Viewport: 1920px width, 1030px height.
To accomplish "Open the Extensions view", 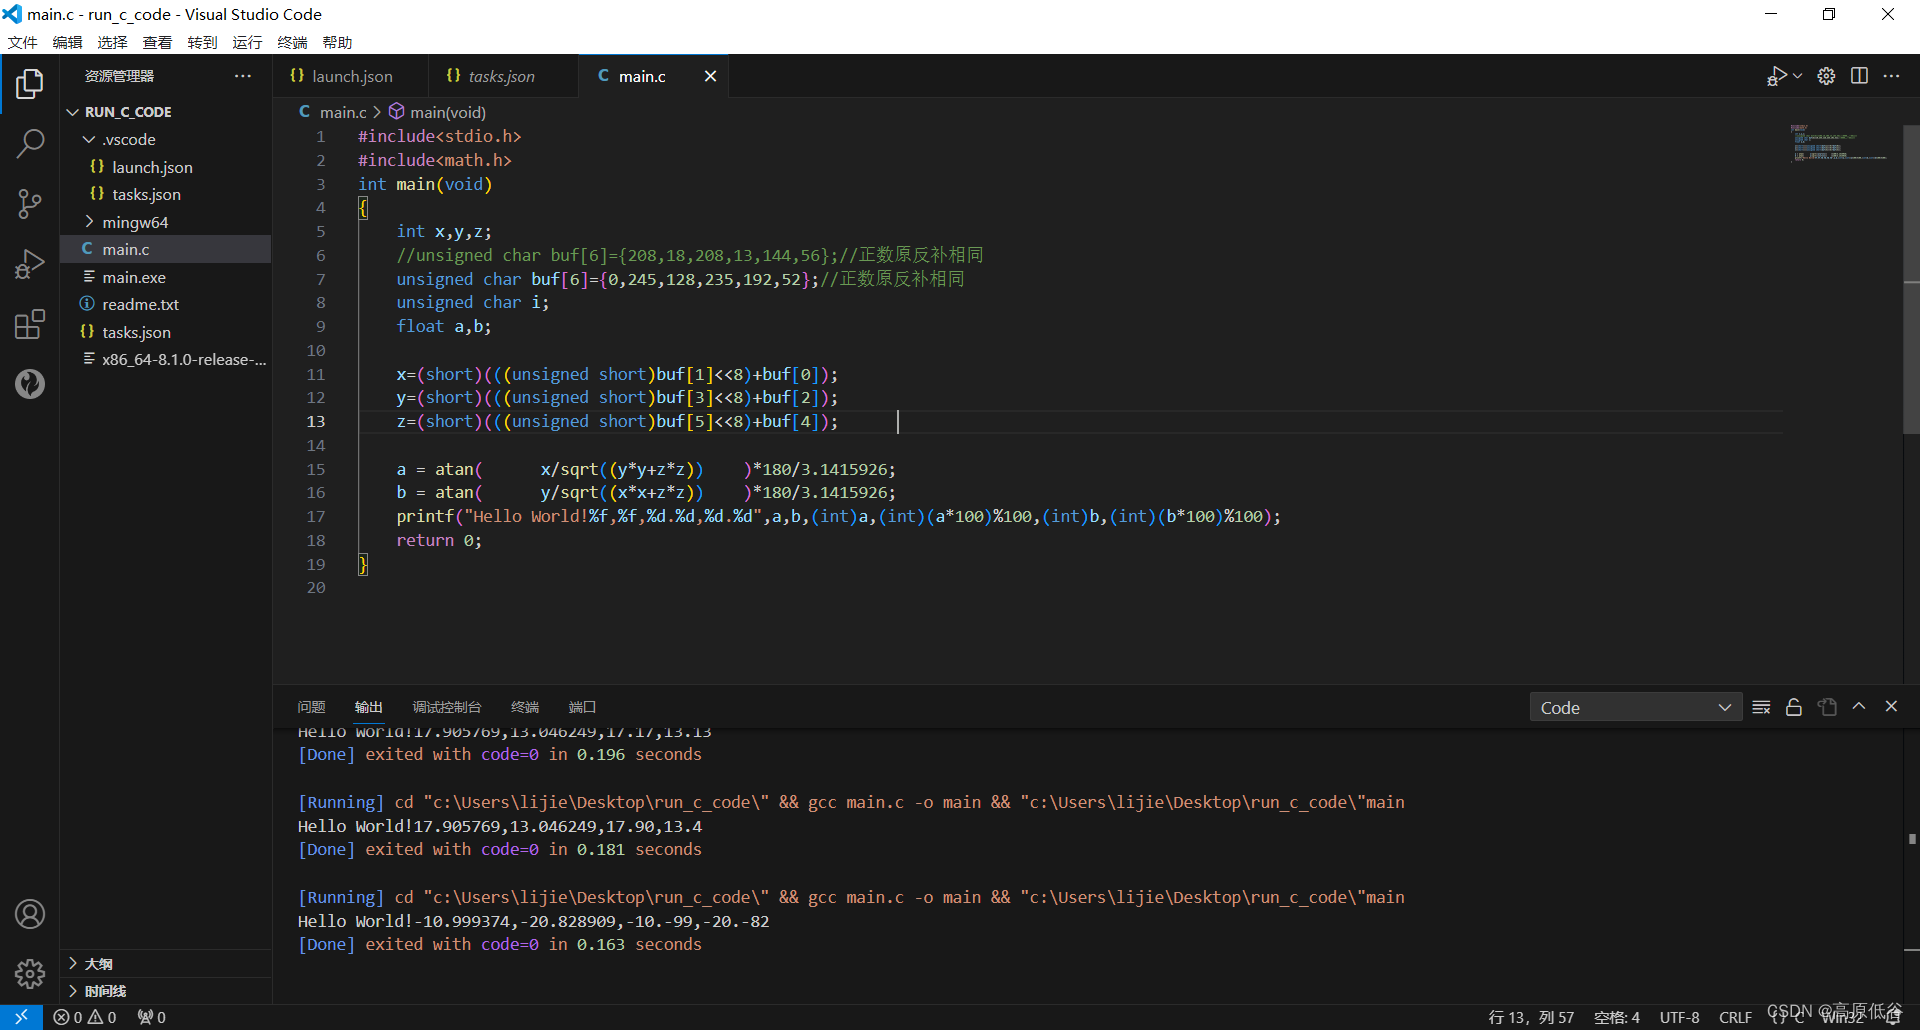I will tap(30, 324).
